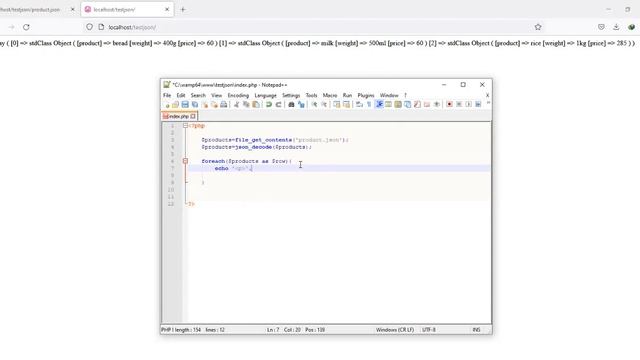640x360 pixels.
Task: Open the File menu in Notepad++
Action: pos(167,95)
